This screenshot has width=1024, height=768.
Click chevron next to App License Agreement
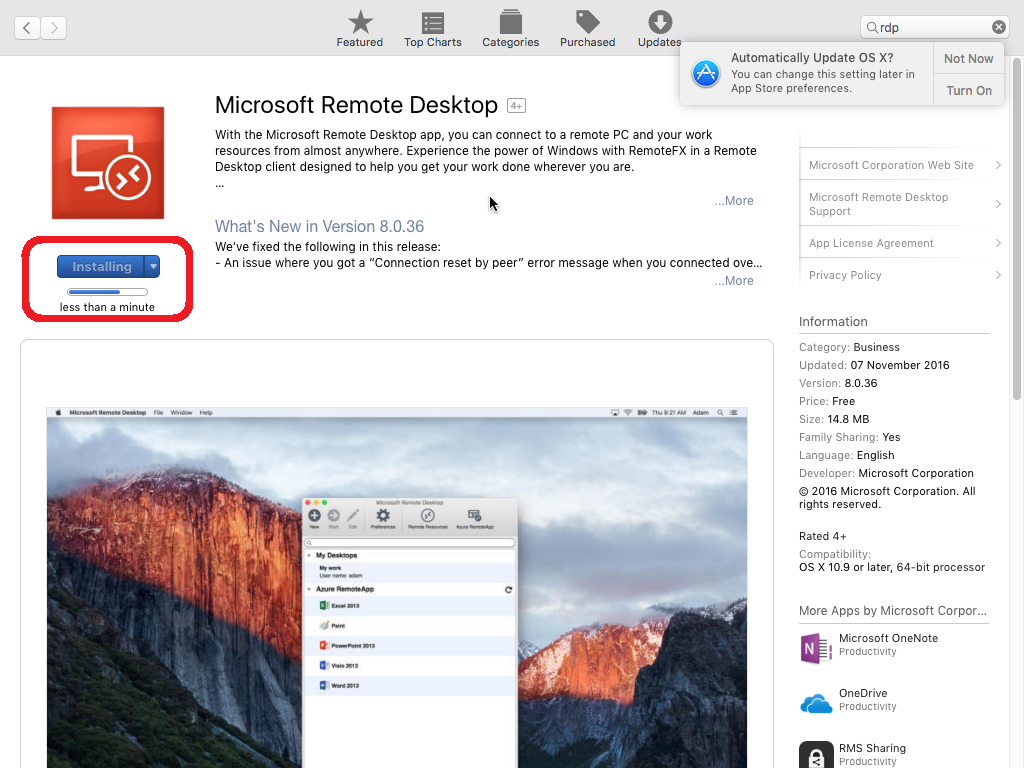pyautogui.click(x=997, y=243)
